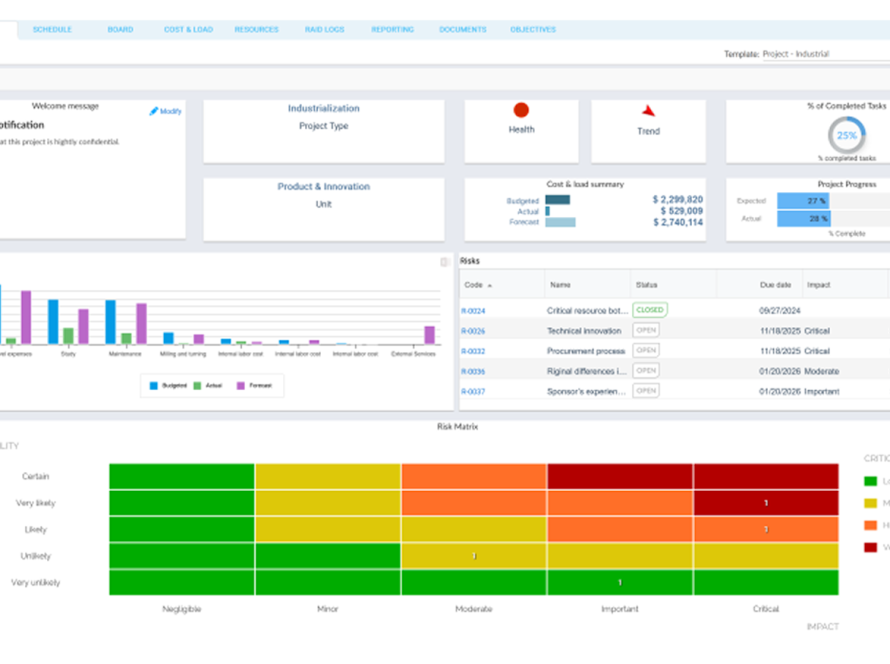Click the red Trend arrow icon
The image size is (890, 664).
648,111
